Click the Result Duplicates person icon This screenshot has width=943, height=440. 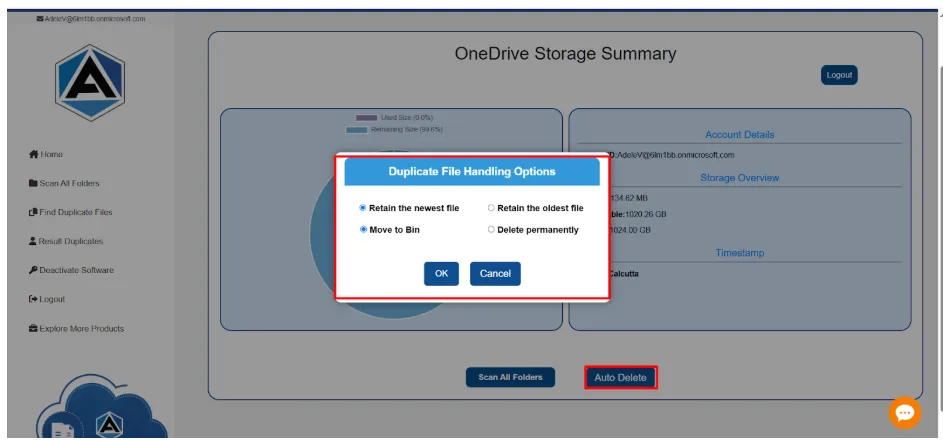point(33,242)
